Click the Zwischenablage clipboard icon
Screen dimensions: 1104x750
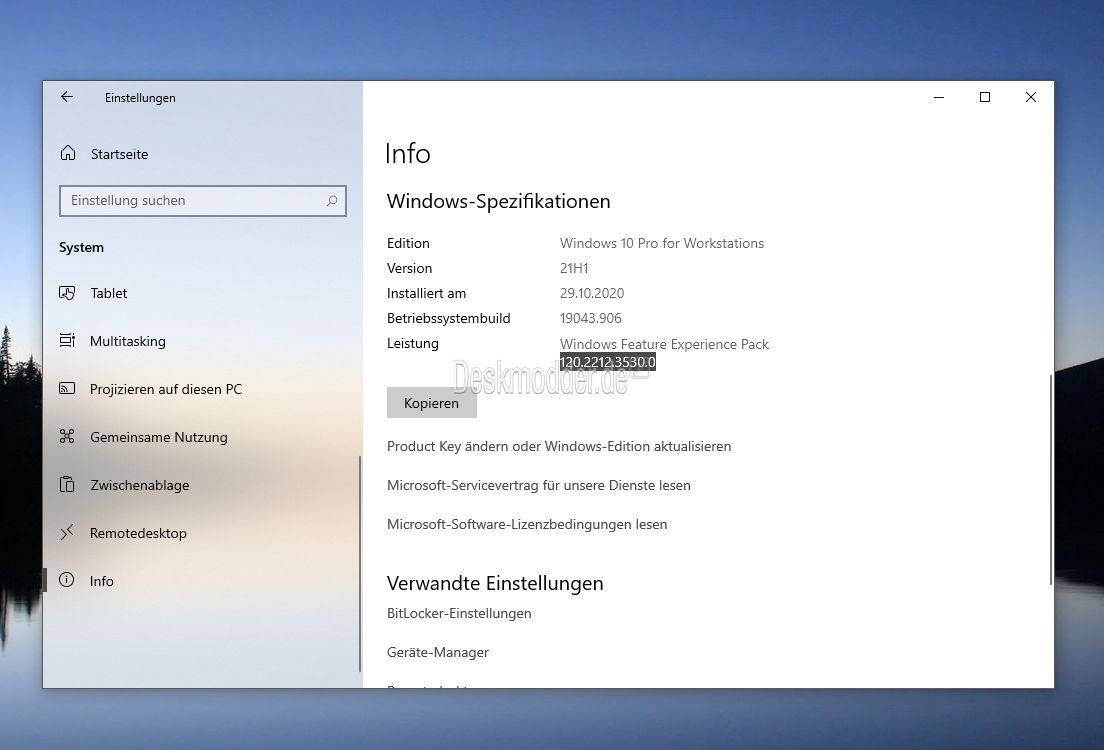coord(67,485)
